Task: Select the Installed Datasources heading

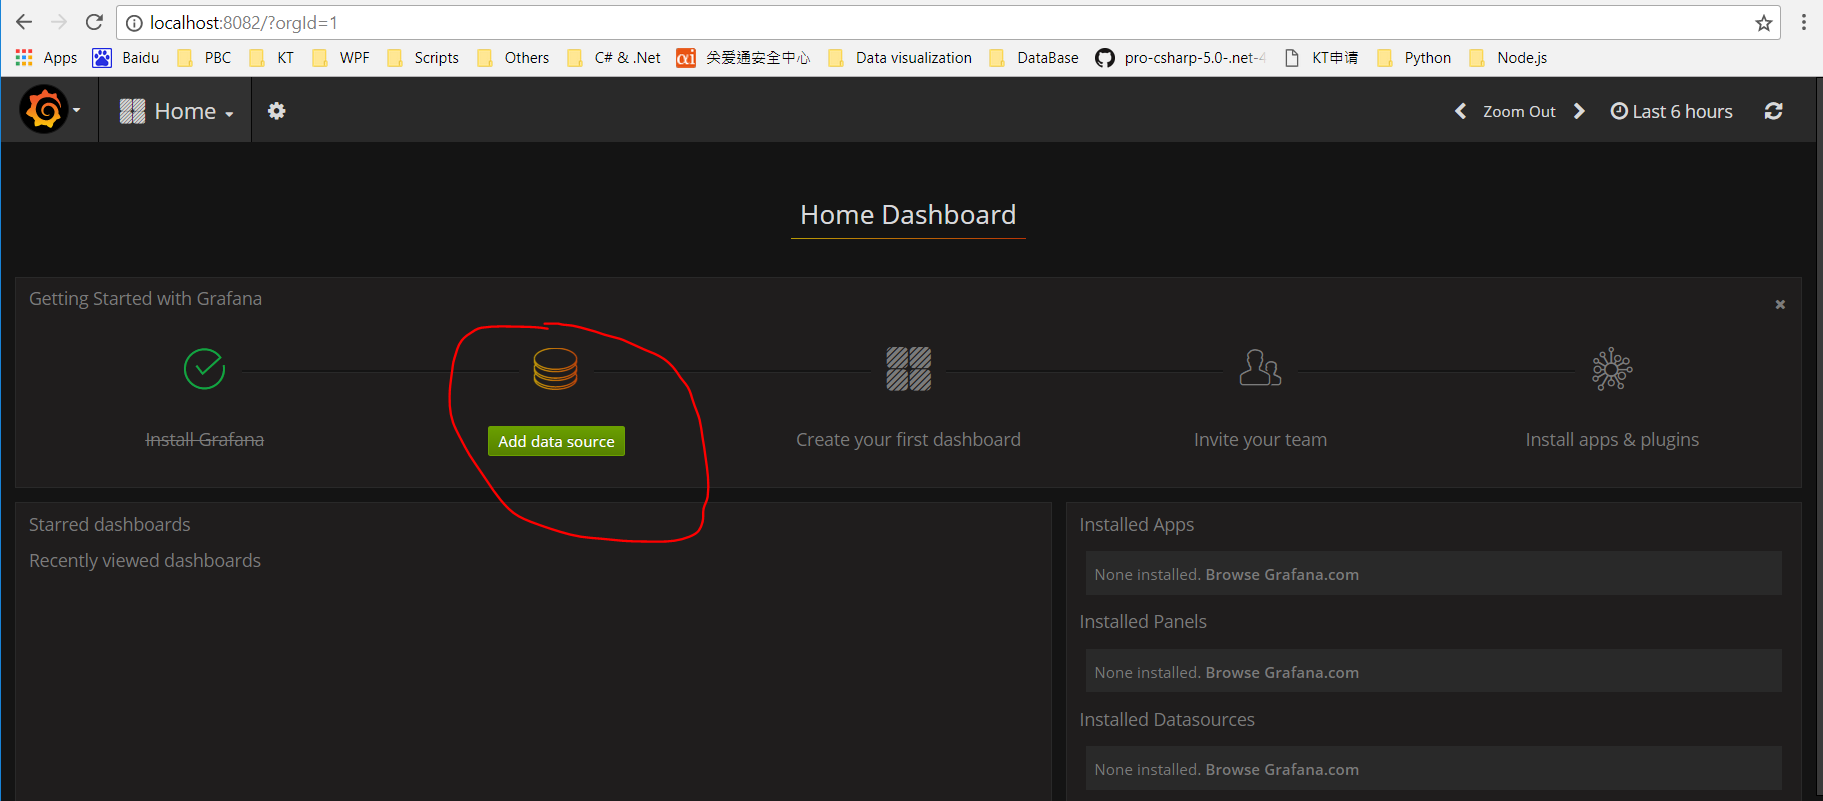Action: pos(1167,719)
